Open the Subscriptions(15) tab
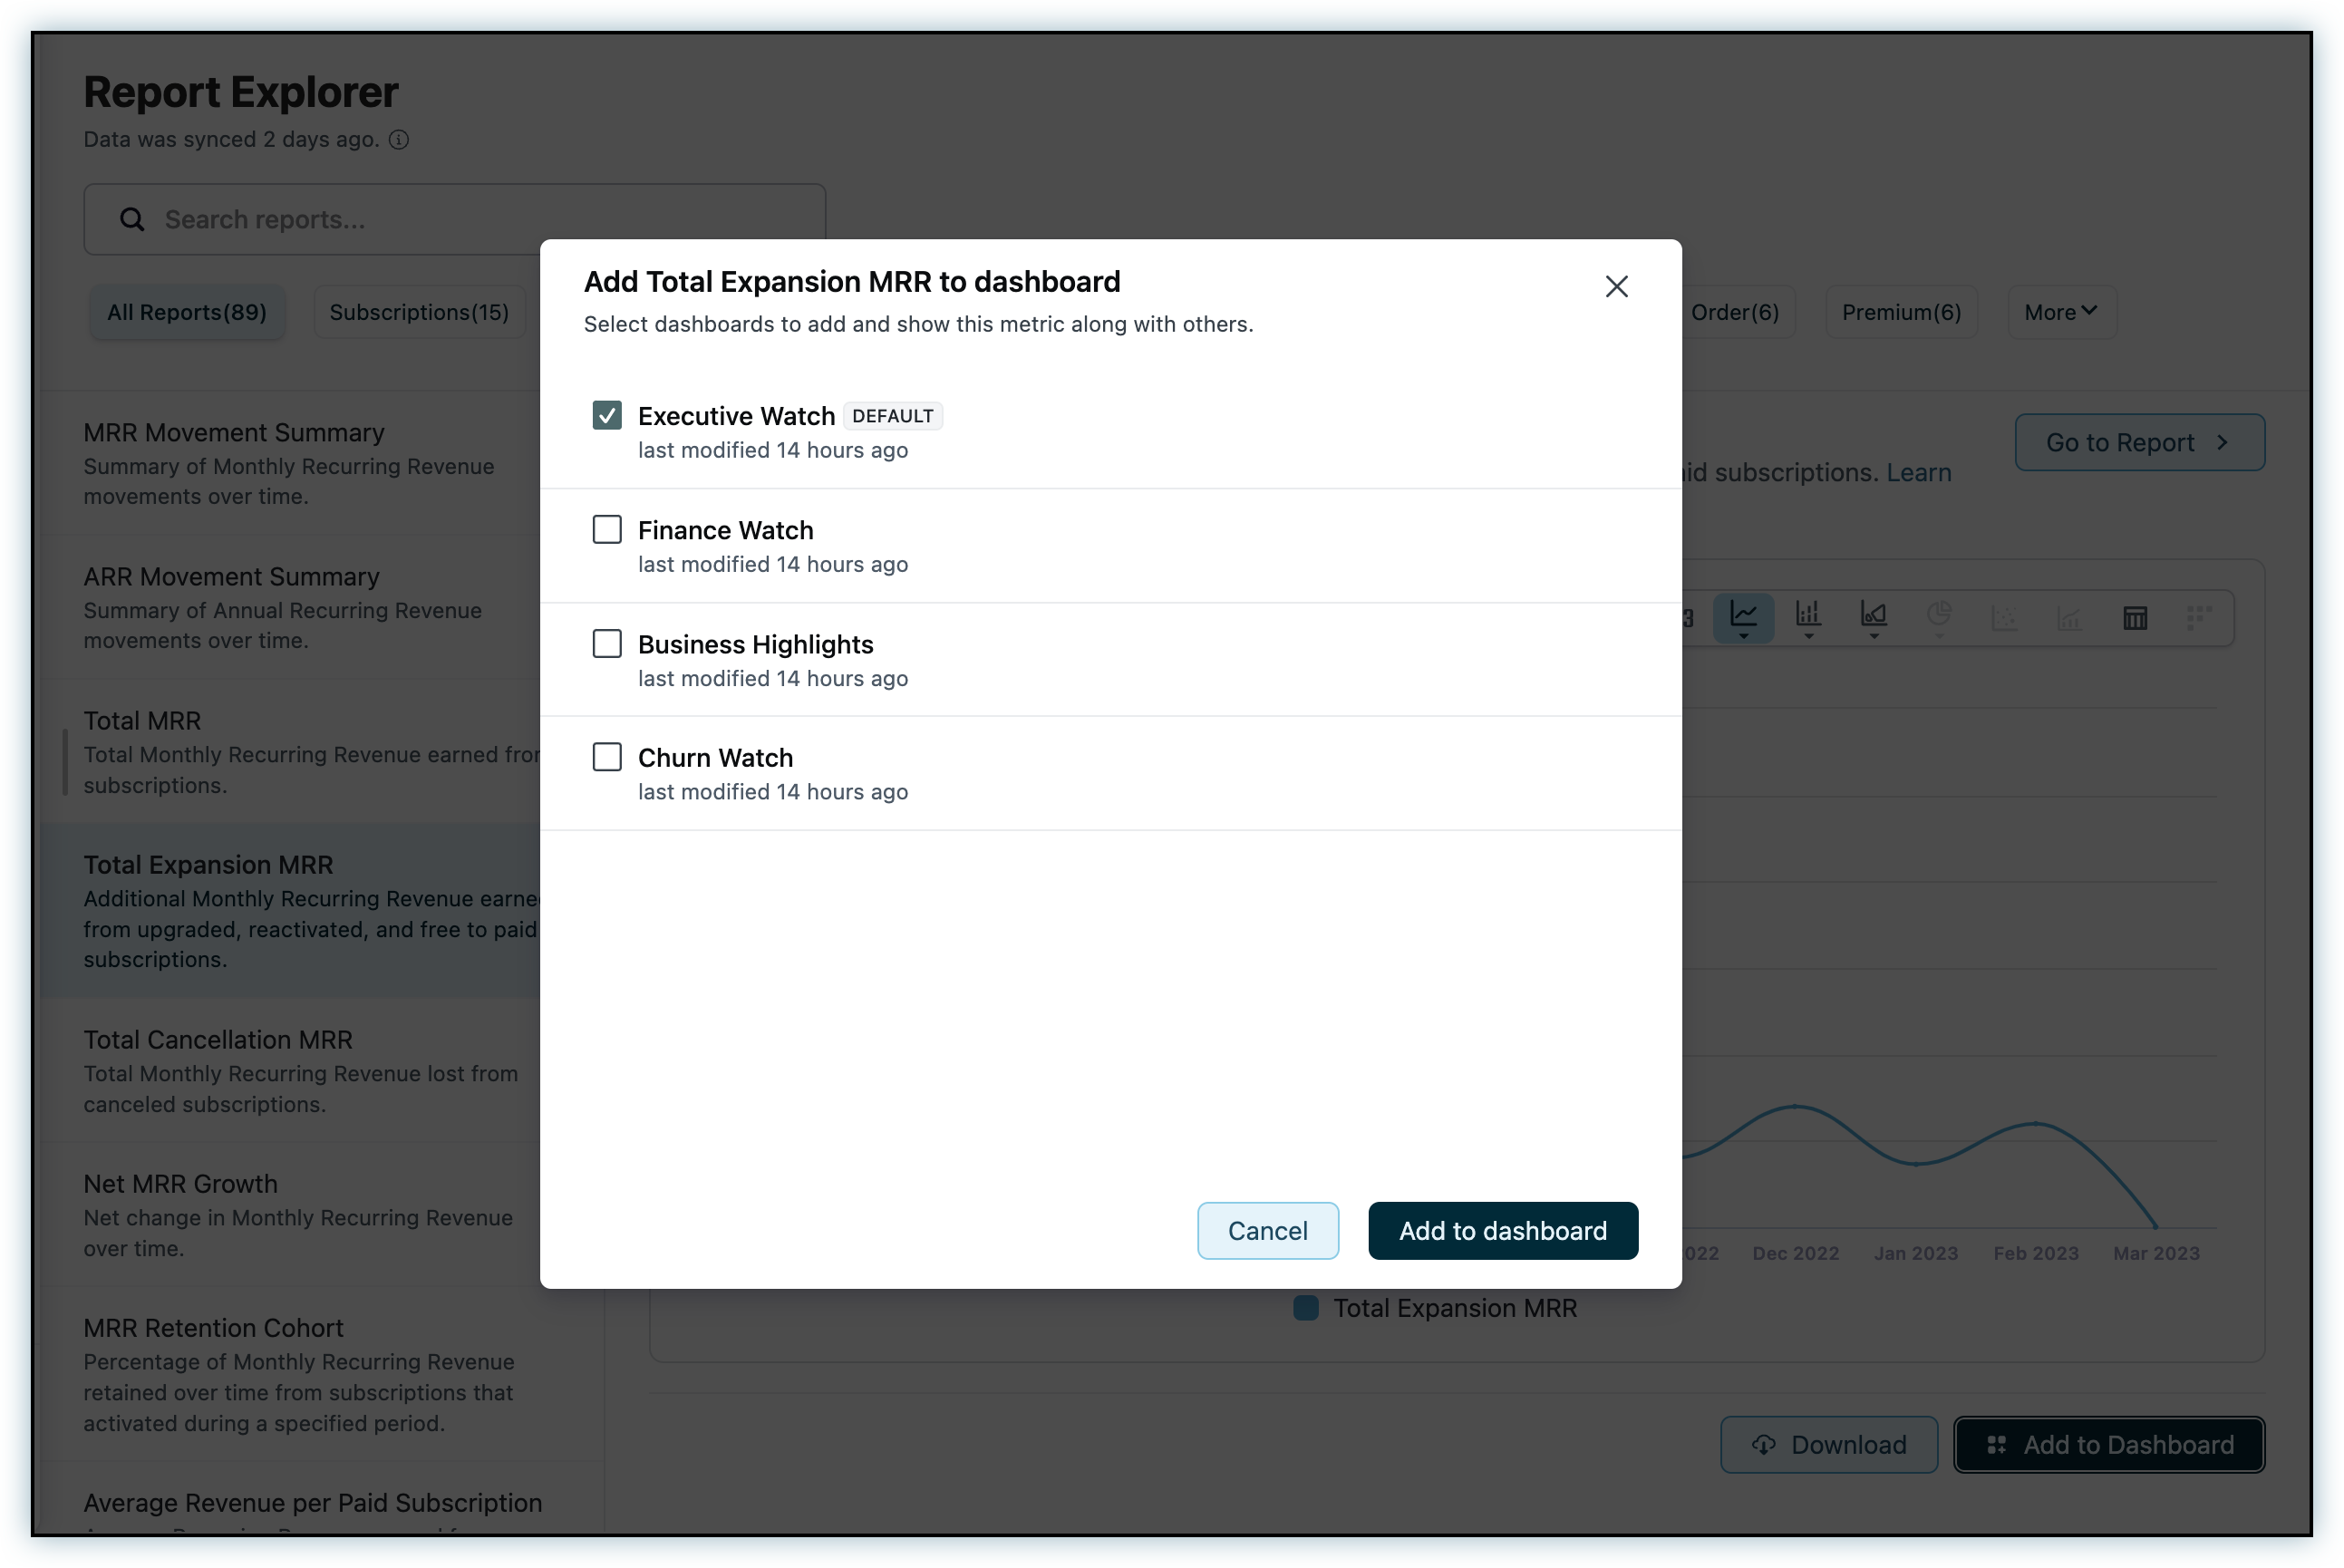 click(x=419, y=312)
